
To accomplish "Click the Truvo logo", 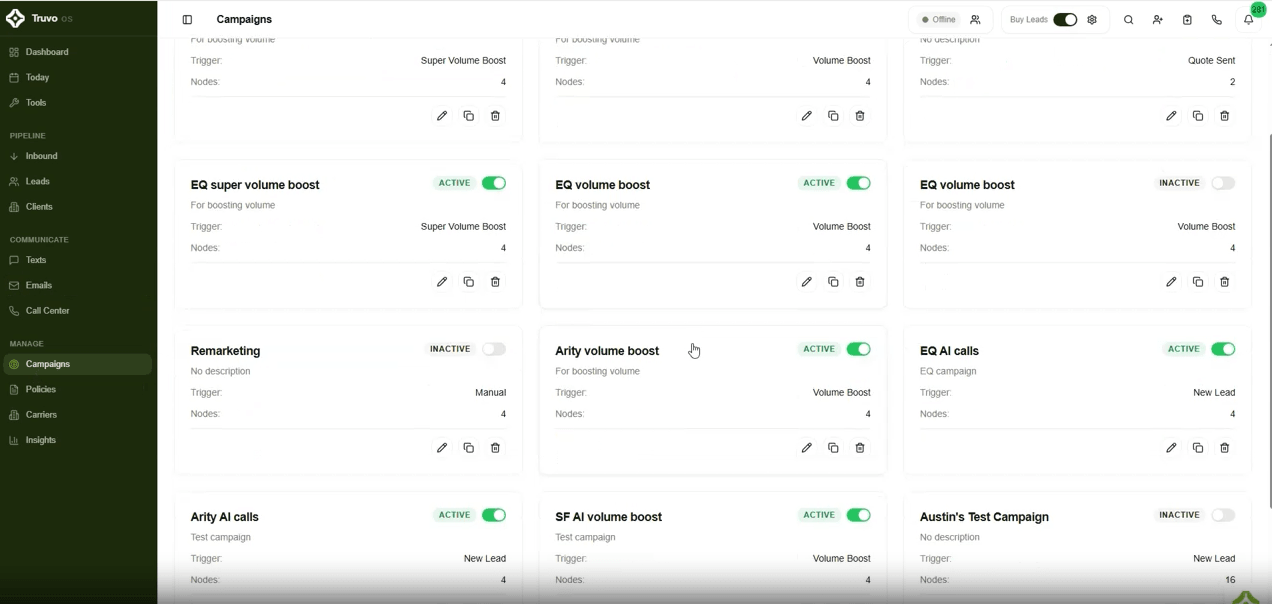I will 15,18.
